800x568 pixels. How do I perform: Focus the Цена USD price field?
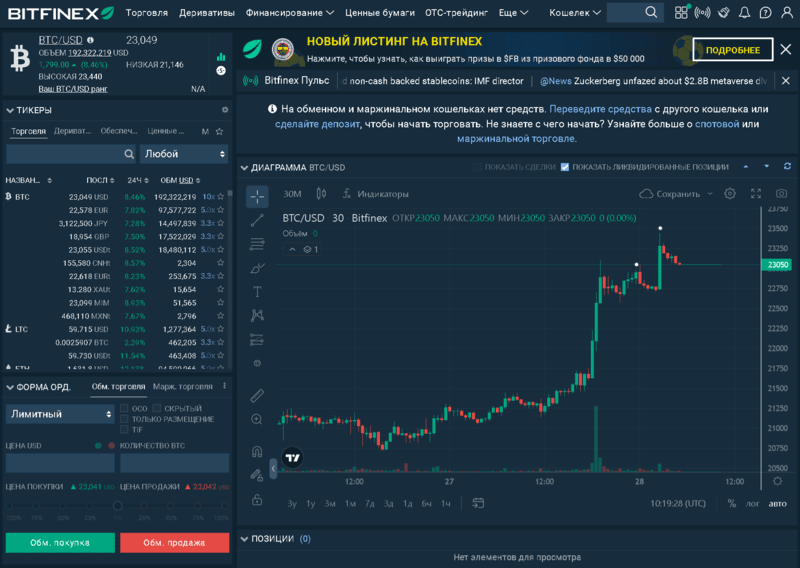click(60, 463)
